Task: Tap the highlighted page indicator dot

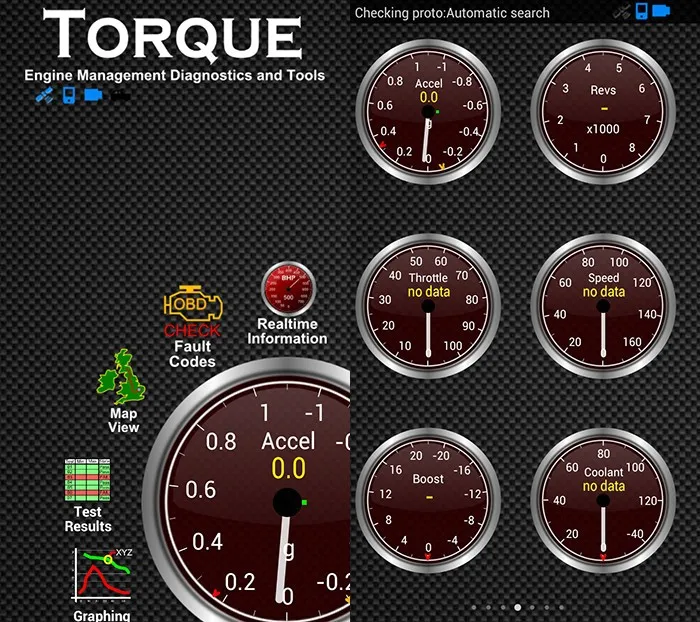Action: tap(517, 607)
